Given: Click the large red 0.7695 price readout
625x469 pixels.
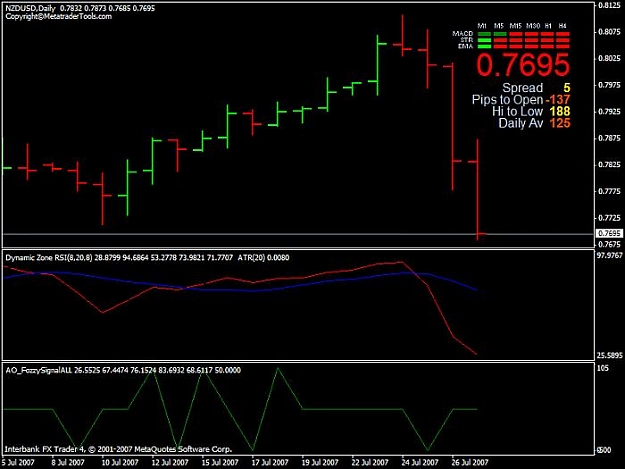Looking at the screenshot, I should [523, 65].
